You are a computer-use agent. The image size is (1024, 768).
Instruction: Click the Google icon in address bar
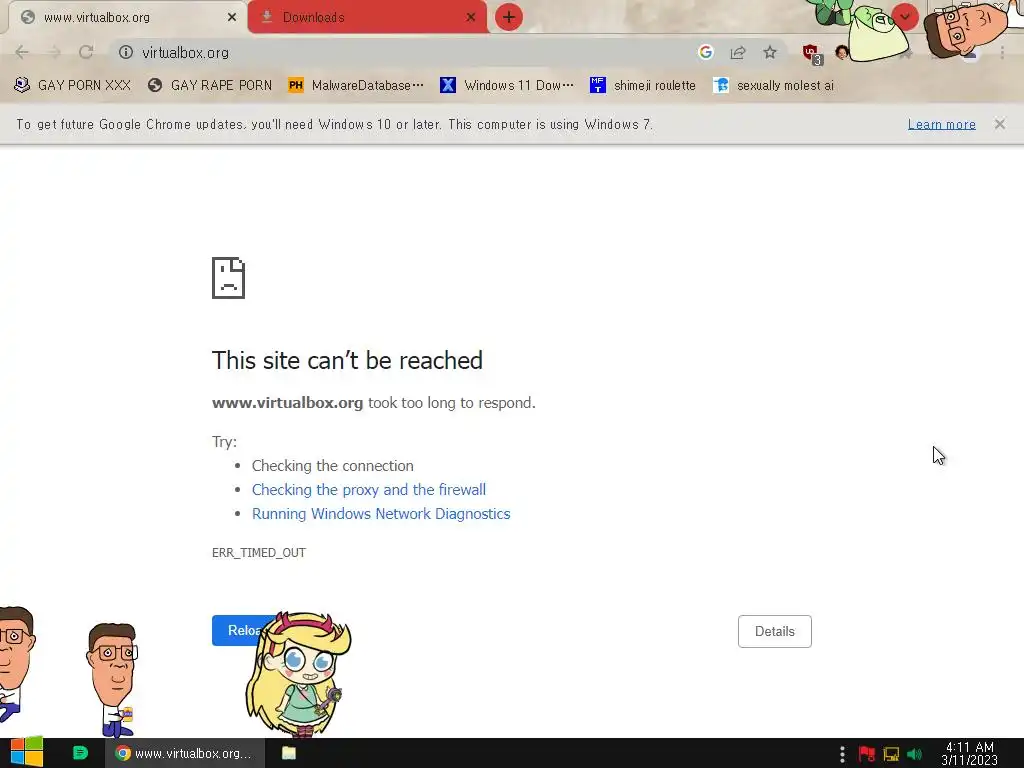(x=705, y=52)
